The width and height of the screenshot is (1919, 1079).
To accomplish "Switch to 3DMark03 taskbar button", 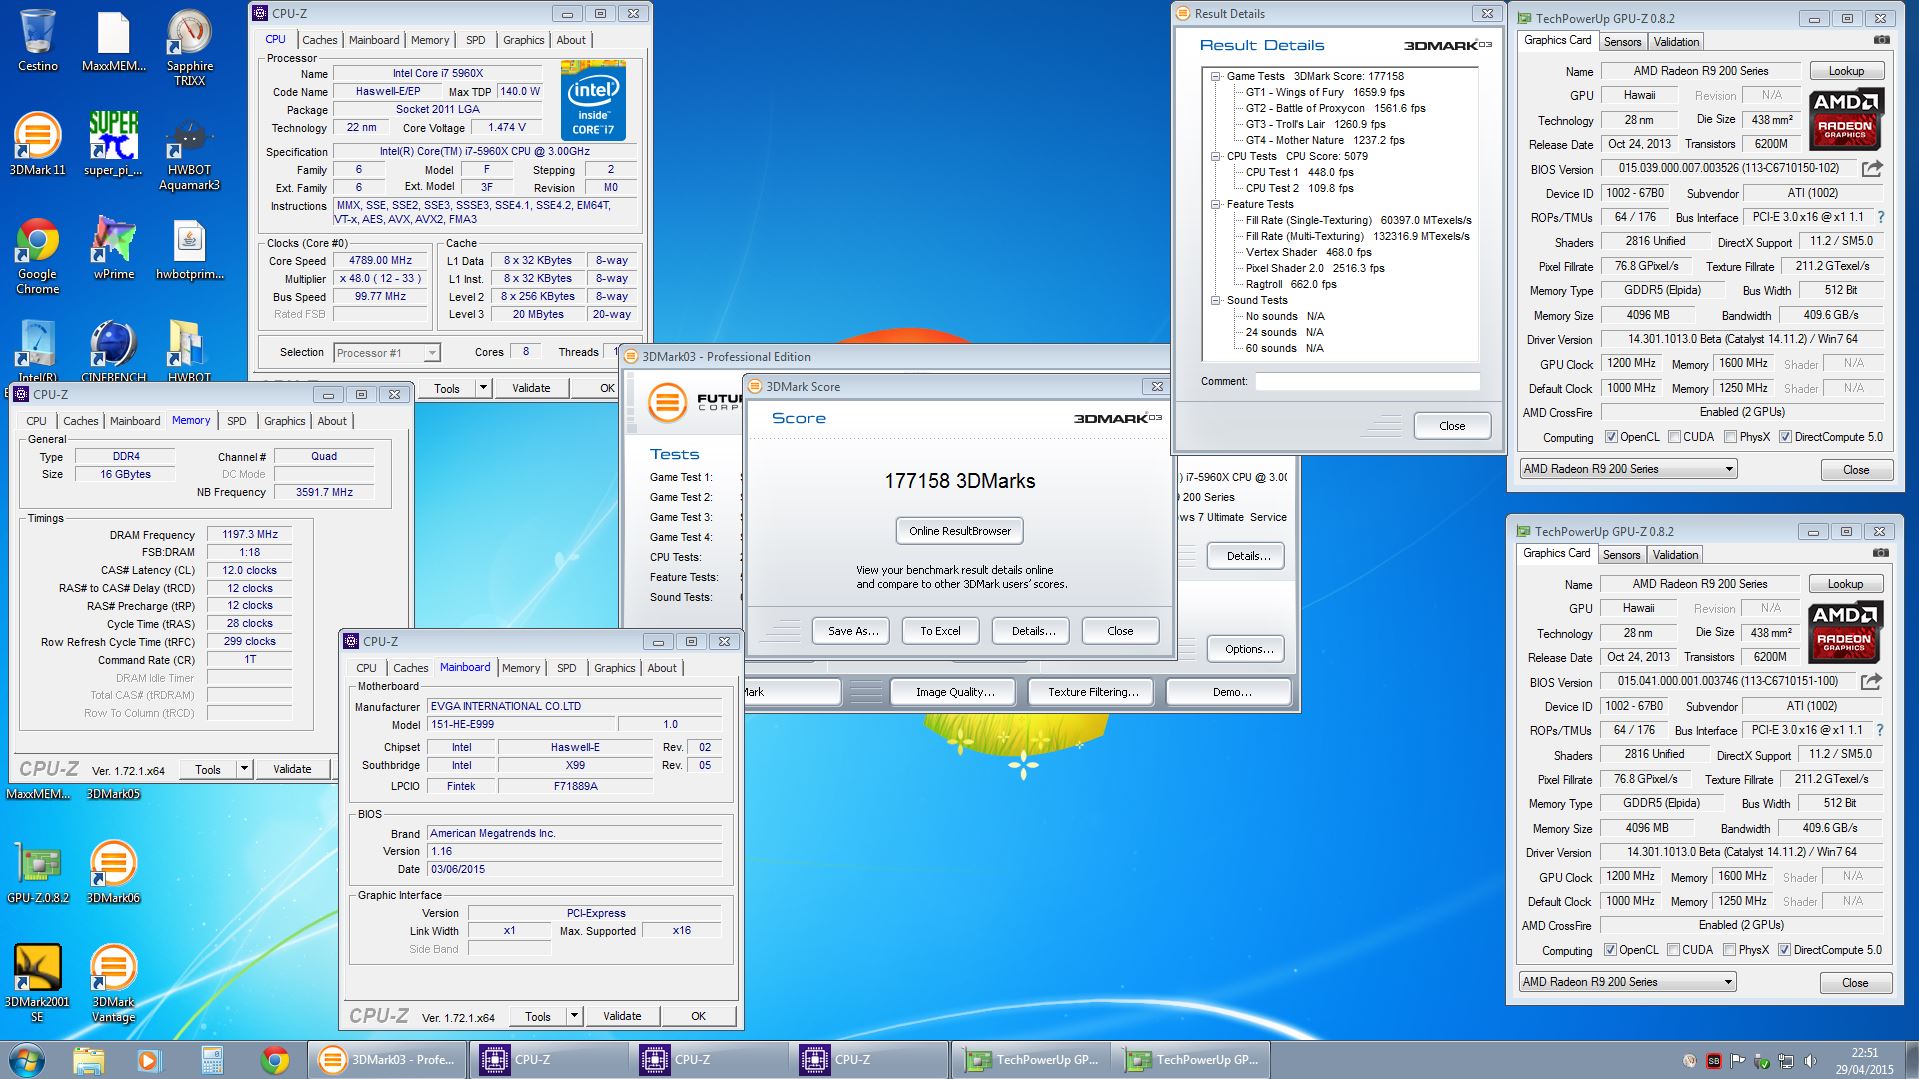I will click(x=386, y=1060).
